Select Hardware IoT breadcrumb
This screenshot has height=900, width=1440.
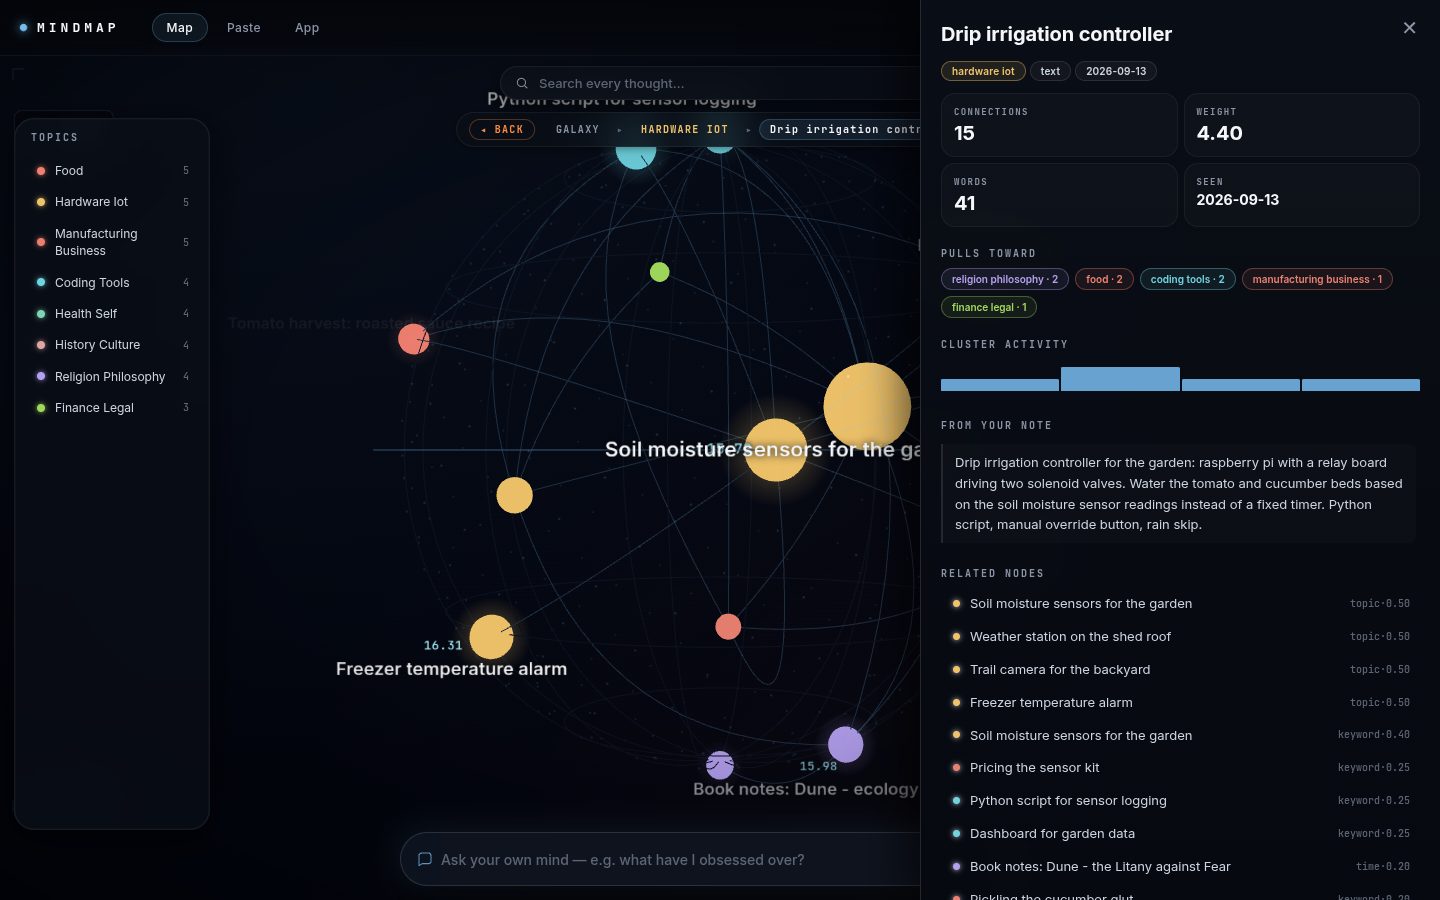click(684, 130)
